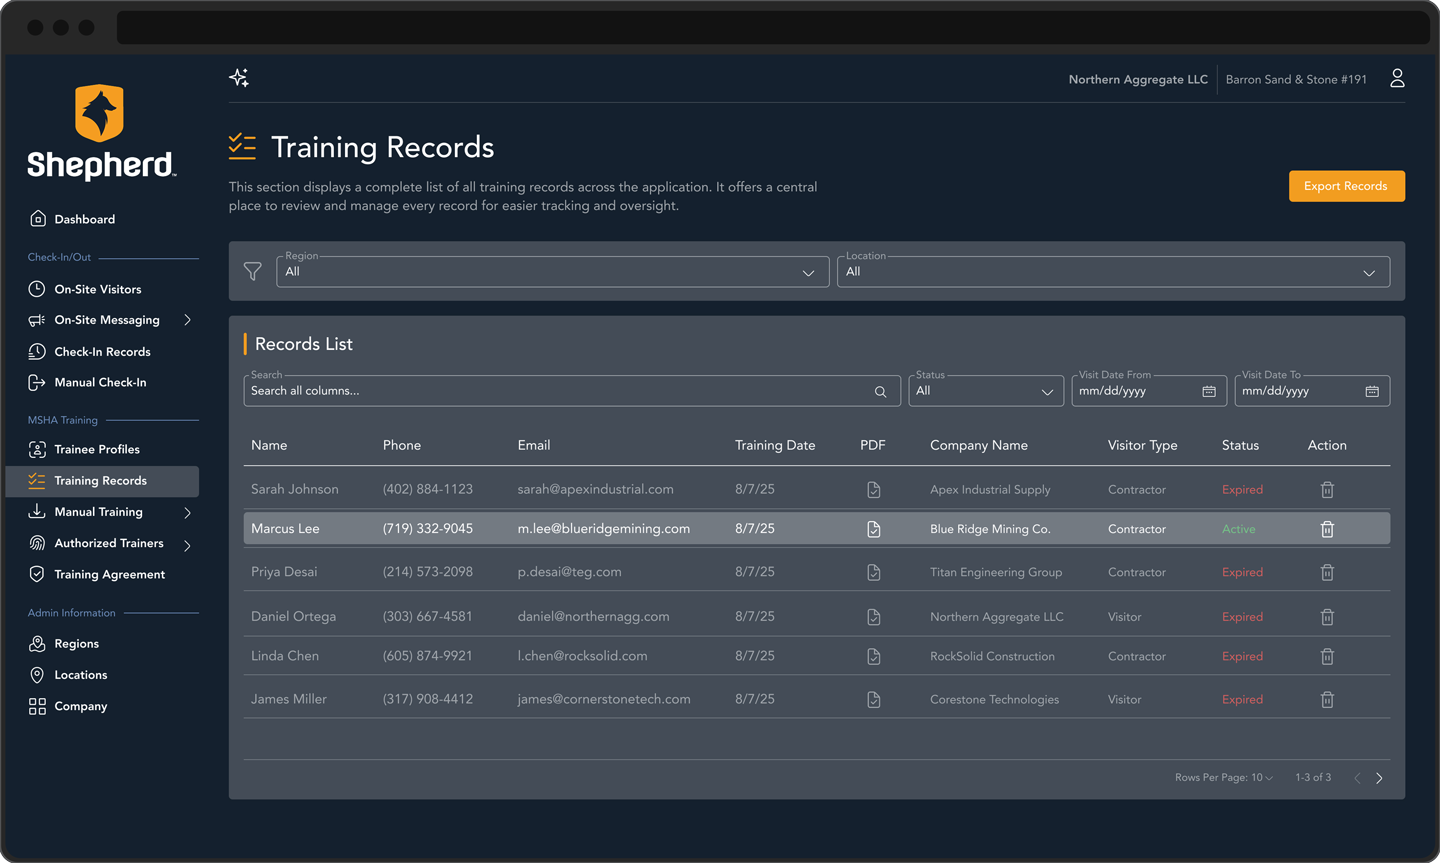Go to the next page of records
The image size is (1440, 863).
pos(1379,777)
